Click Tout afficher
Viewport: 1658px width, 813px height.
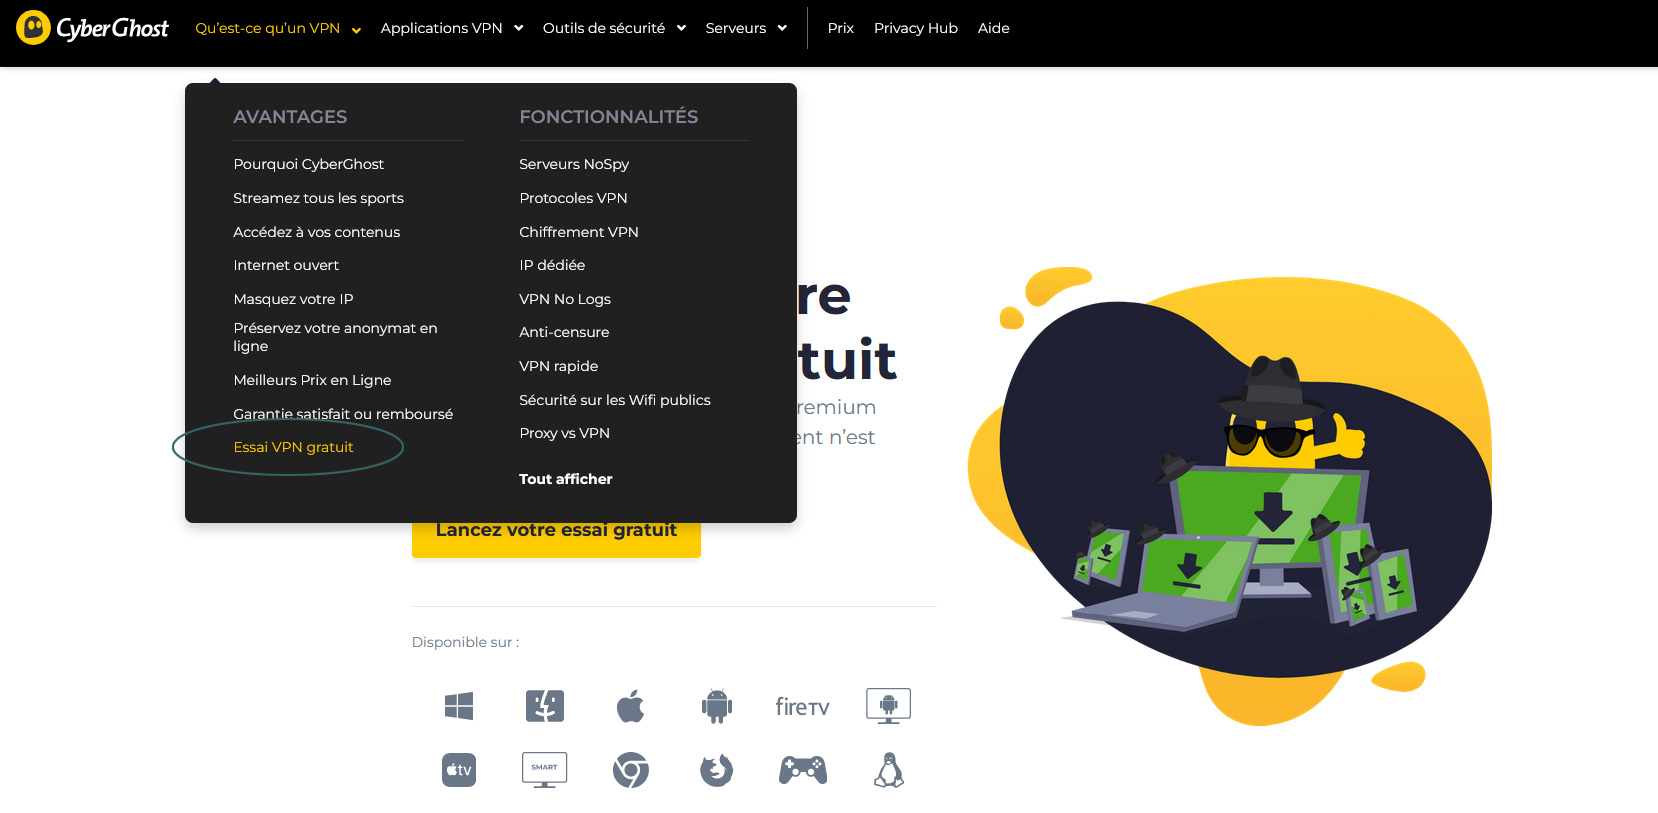pyautogui.click(x=566, y=479)
